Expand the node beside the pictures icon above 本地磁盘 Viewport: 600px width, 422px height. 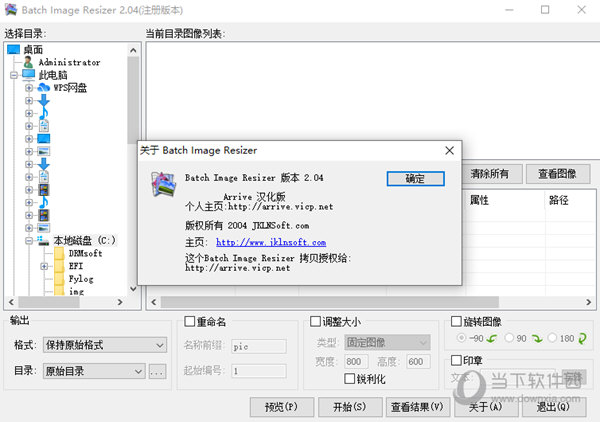click(x=29, y=228)
